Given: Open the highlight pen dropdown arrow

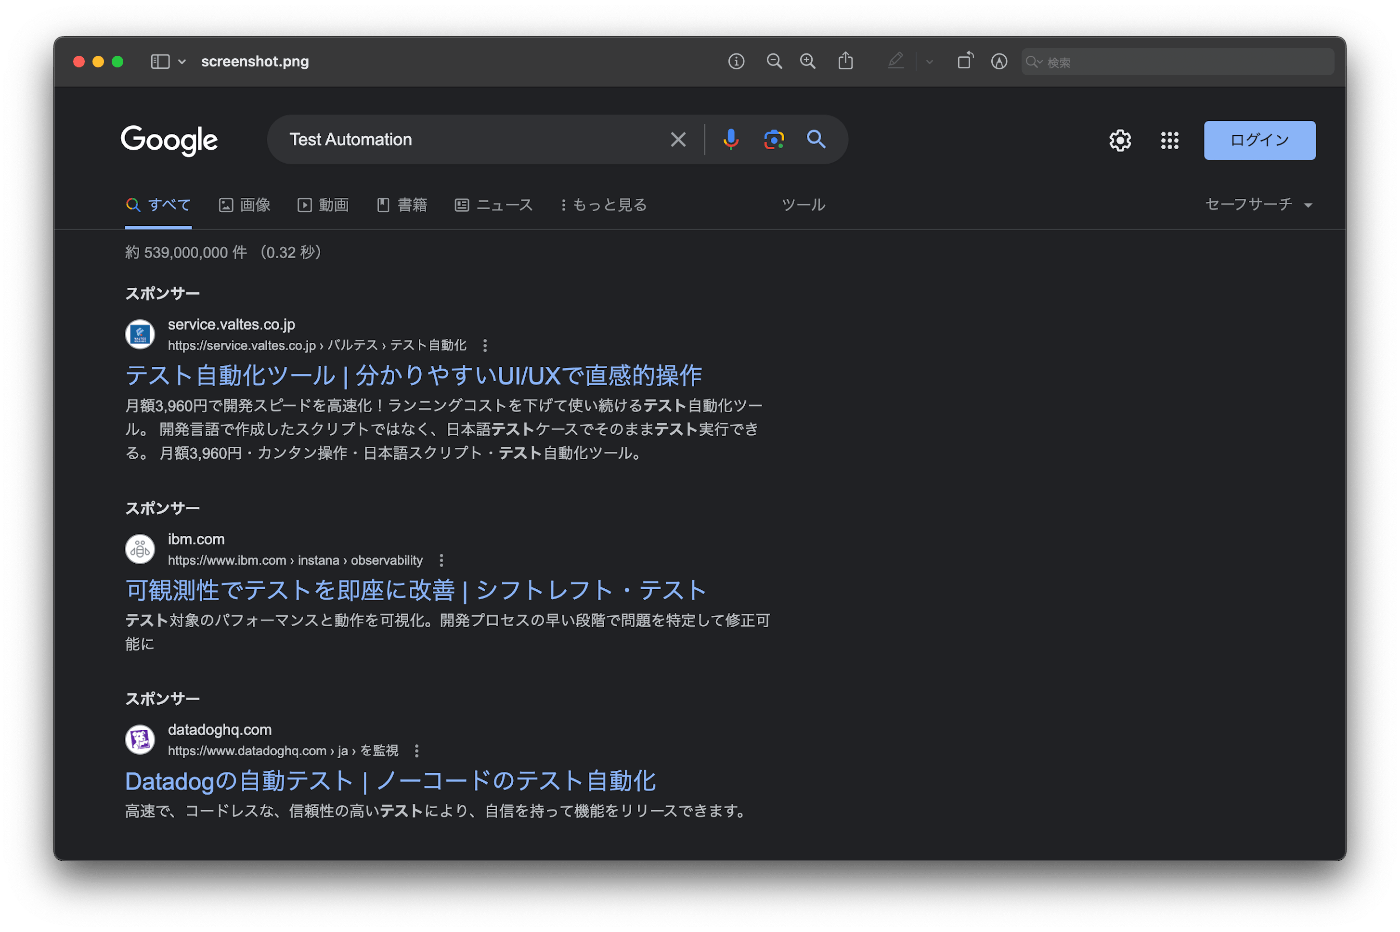Looking at the screenshot, I should click(x=929, y=62).
